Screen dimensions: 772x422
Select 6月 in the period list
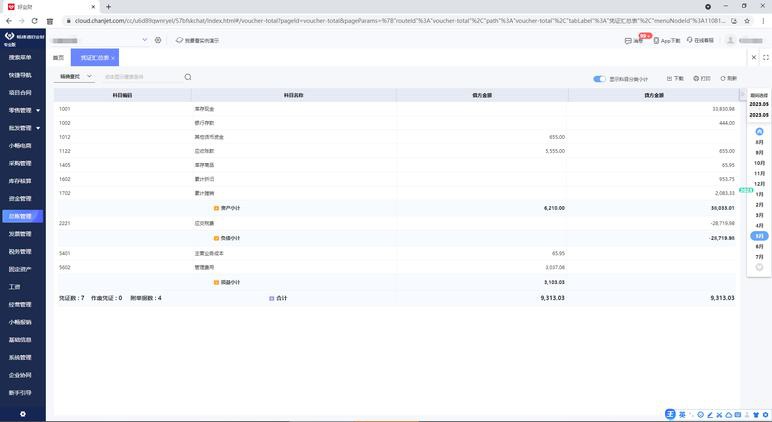[x=759, y=246]
